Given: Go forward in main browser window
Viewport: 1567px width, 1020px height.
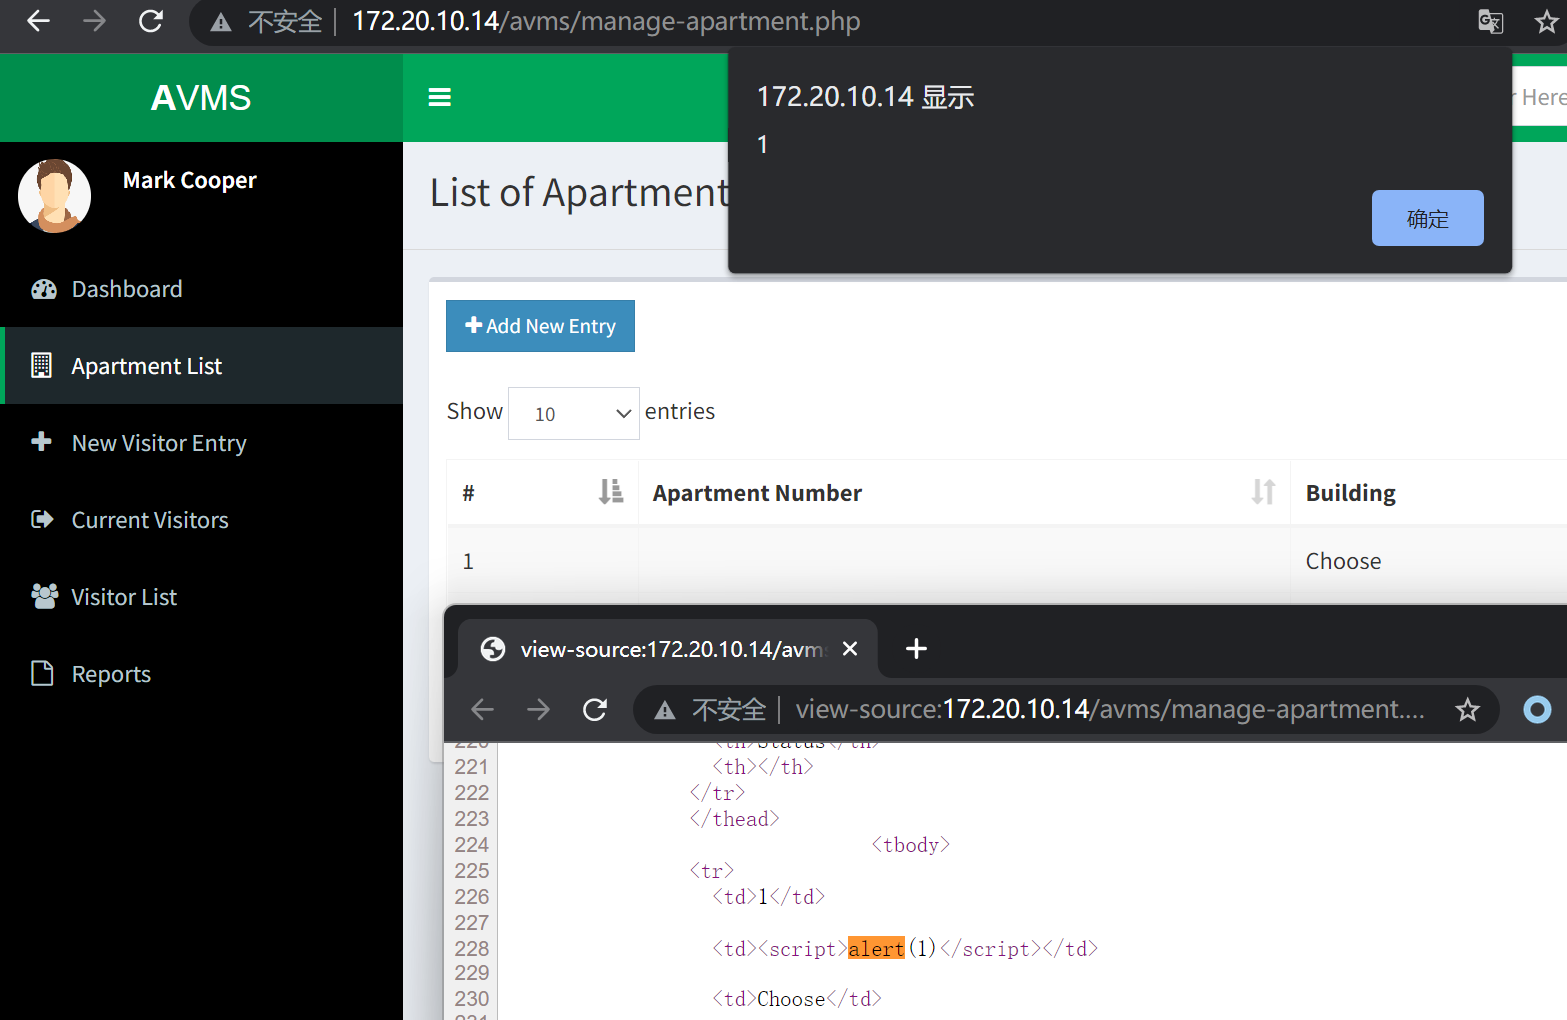Looking at the screenshot, I should [94, 21].
